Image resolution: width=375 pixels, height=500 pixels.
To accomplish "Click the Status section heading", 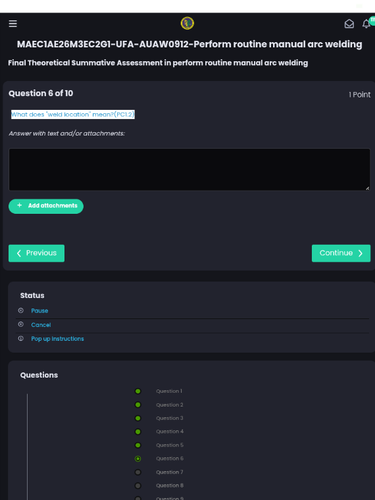I will [32, 296].
